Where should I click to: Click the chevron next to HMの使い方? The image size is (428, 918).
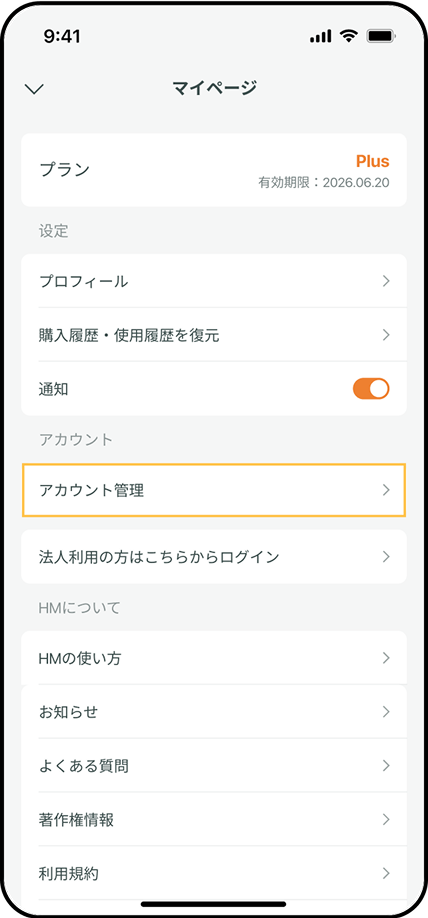386,658
